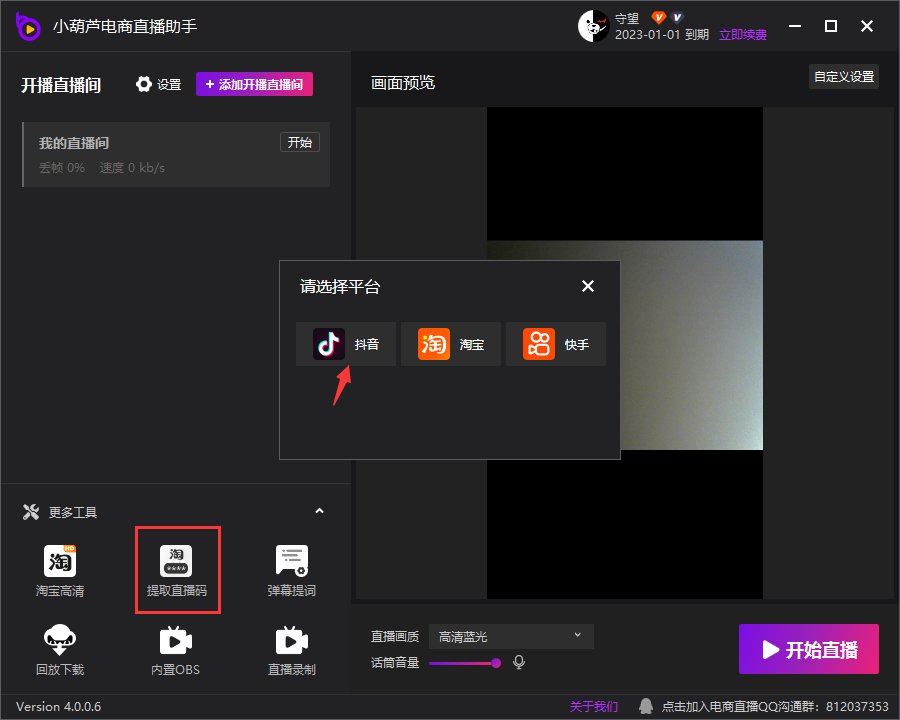Pick the Kuaishou (快手) platform option

[556, 344]
